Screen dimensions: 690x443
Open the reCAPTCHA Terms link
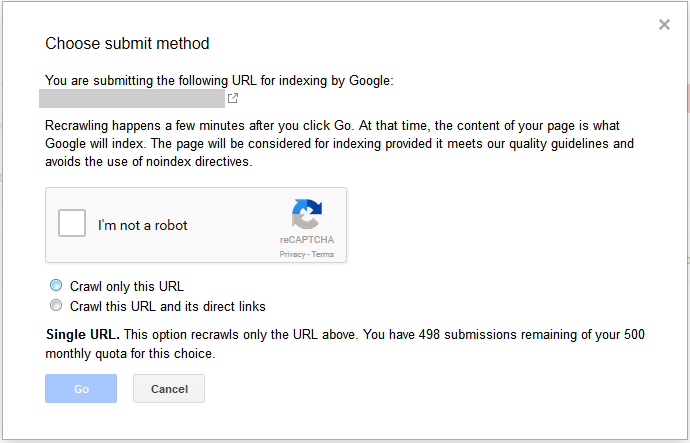coord(323,255)
